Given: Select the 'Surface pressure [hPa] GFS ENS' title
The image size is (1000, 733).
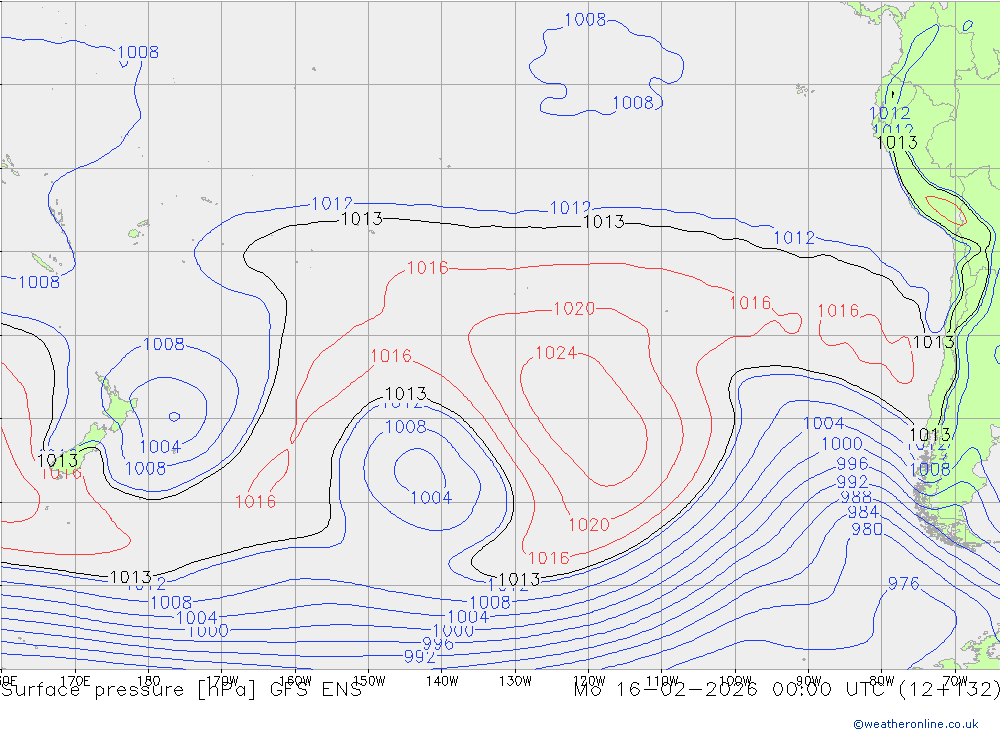Looking at the screenshot, I should [x=181, y=690].
